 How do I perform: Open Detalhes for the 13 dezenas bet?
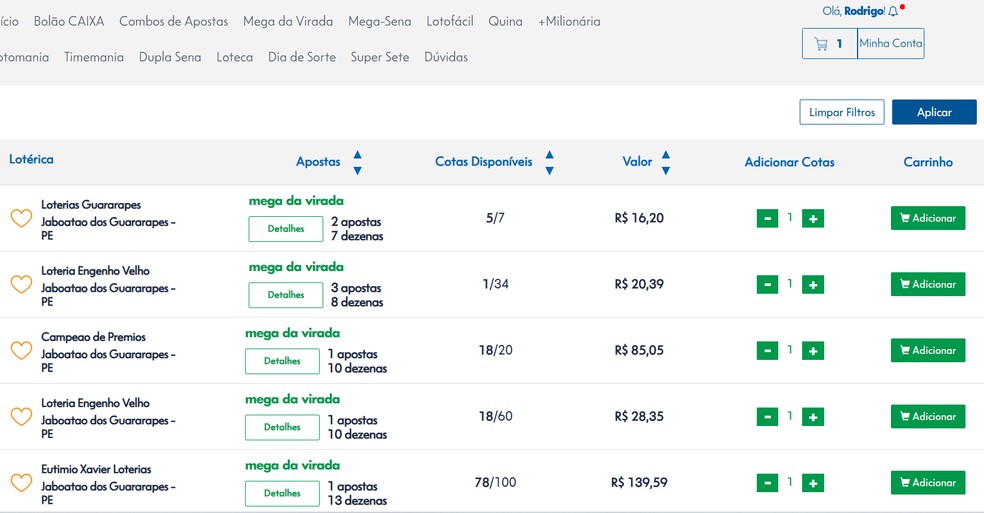pyautogui.click(x=282, y=493)
